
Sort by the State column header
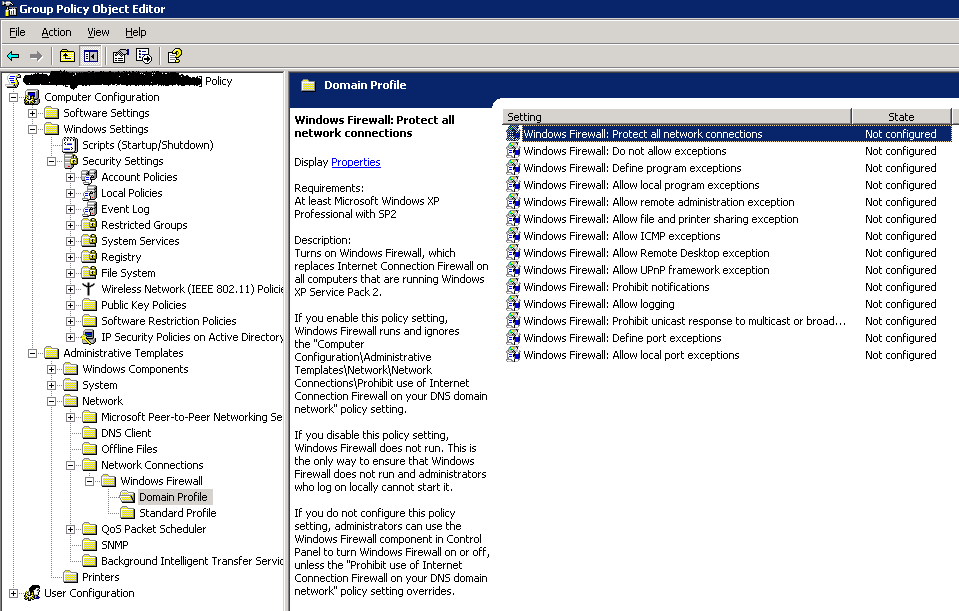pyautogui.click(x=901, y=116)
